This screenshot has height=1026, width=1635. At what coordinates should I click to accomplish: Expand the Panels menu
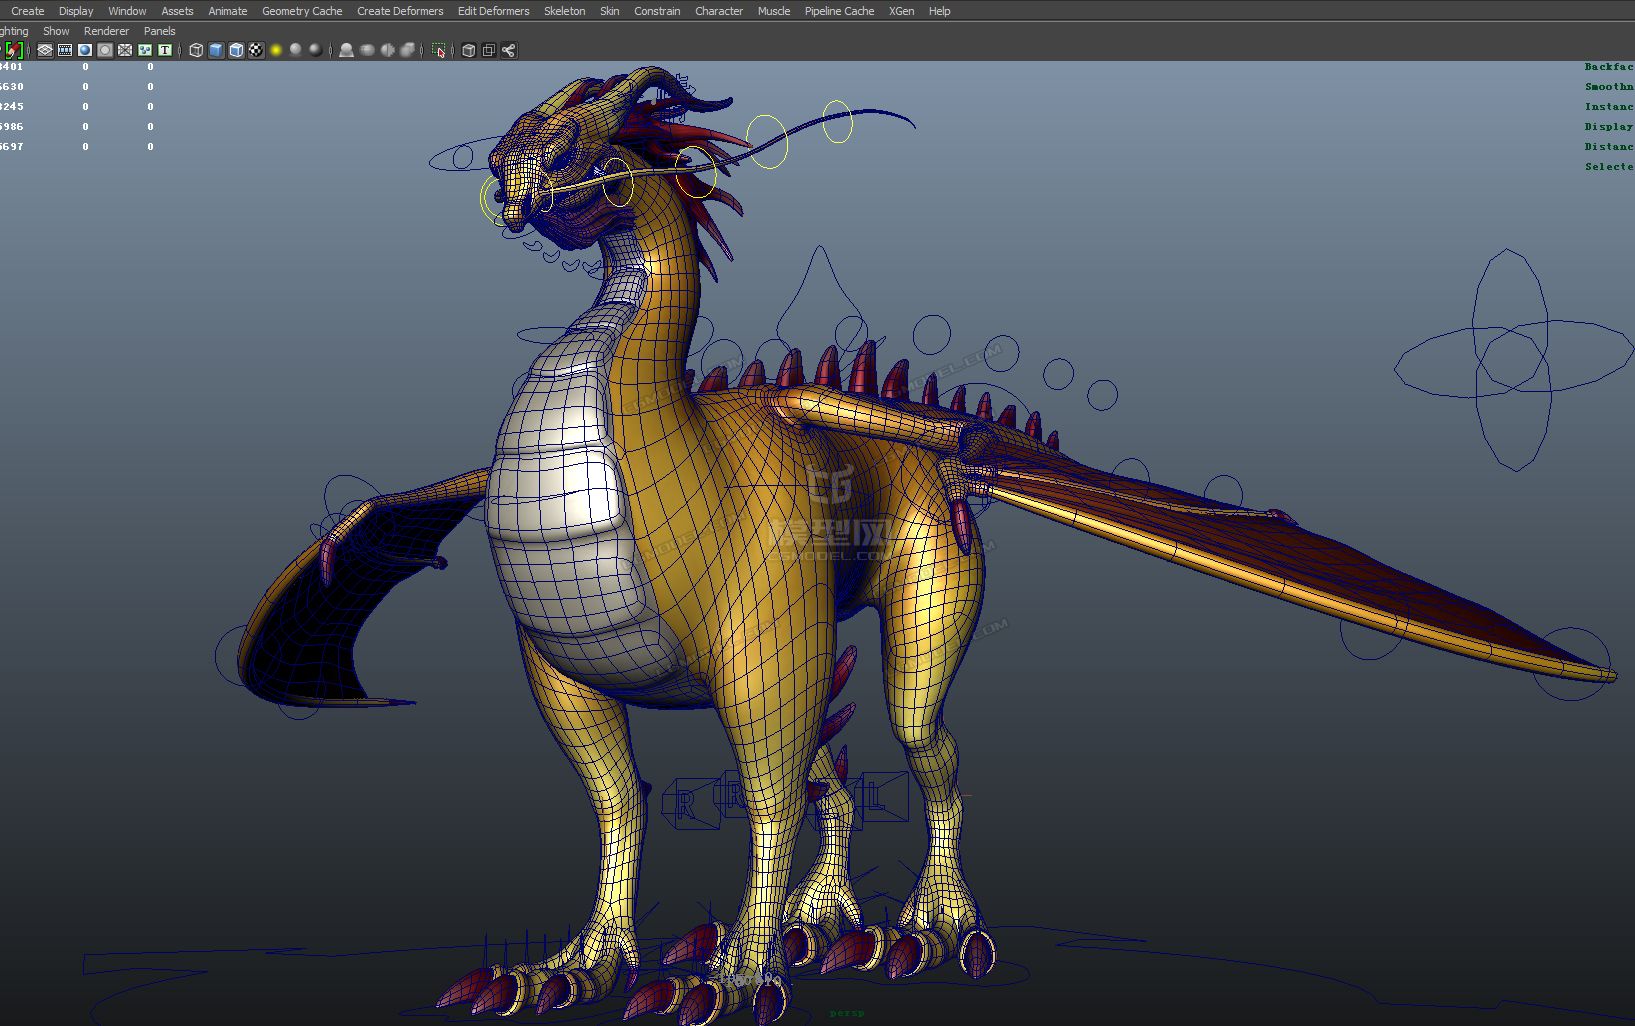point(159,31)
